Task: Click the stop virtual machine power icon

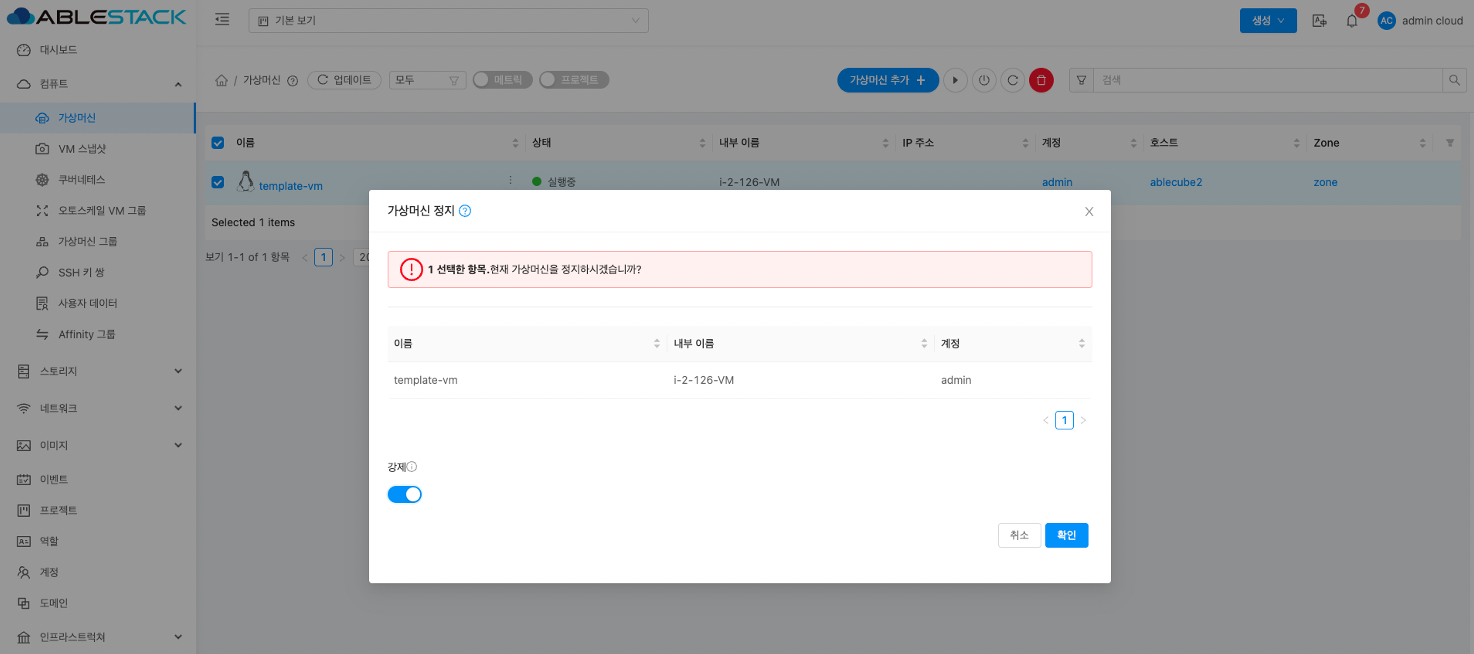Action: click(x=984, y=80)
